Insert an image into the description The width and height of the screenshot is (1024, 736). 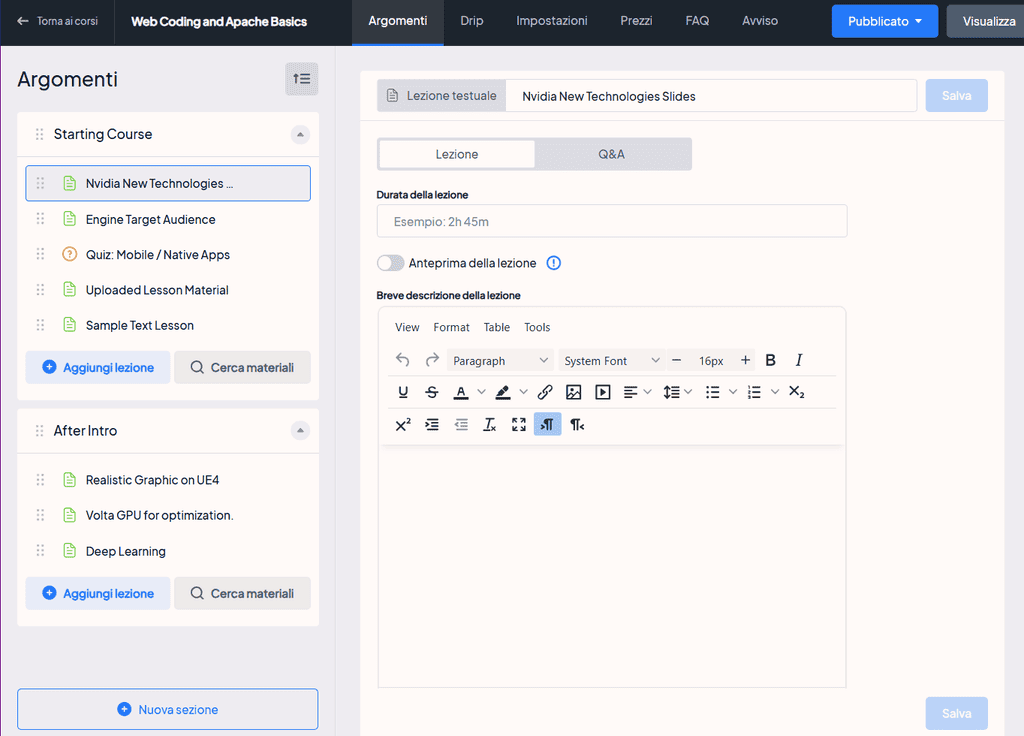click(x=573, y=392)
